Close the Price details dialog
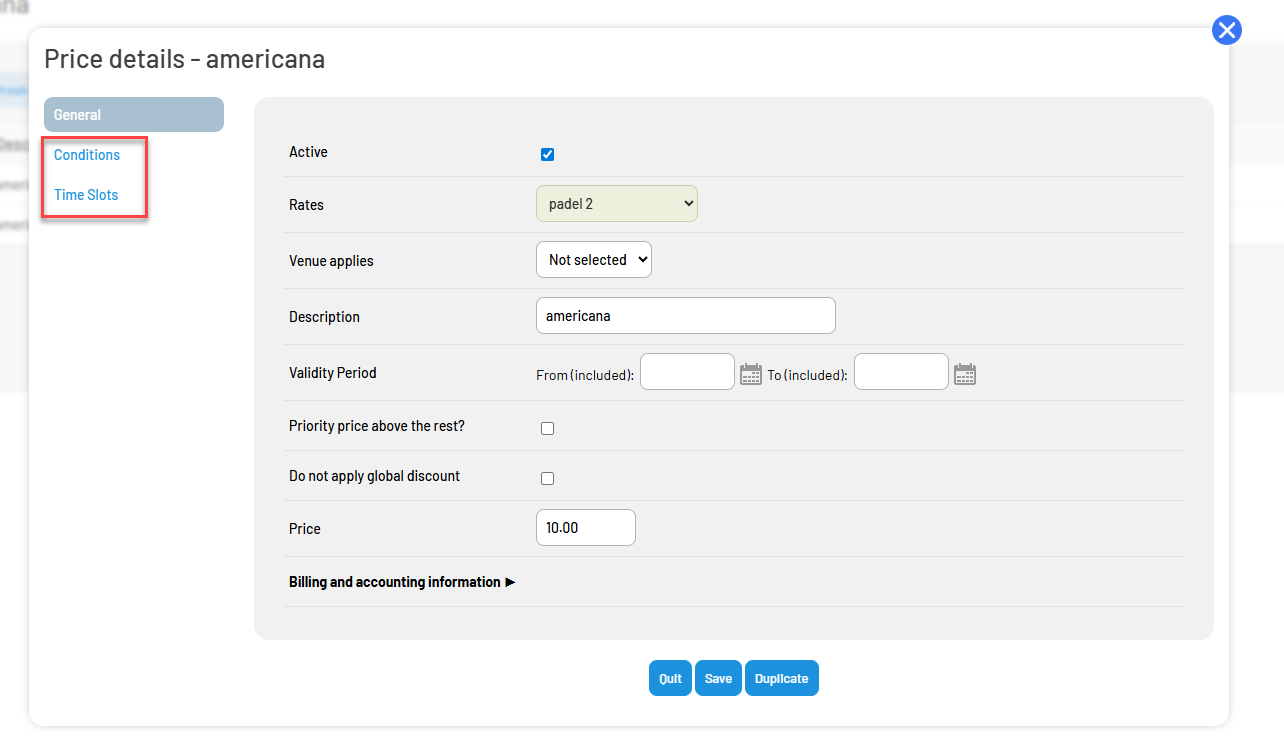This screenshot has width=1284, height=736. 1227,30
